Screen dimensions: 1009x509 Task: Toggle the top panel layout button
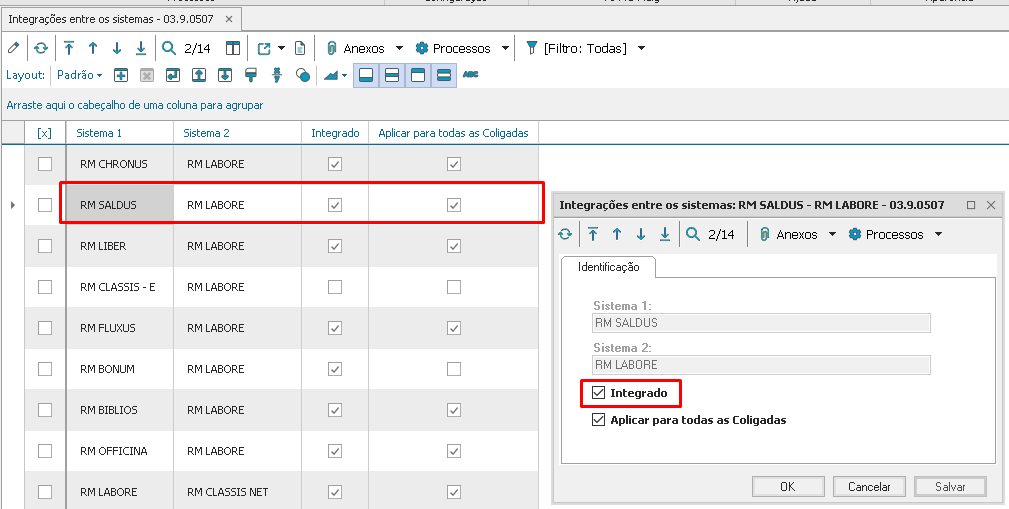[x=418, y=75]
